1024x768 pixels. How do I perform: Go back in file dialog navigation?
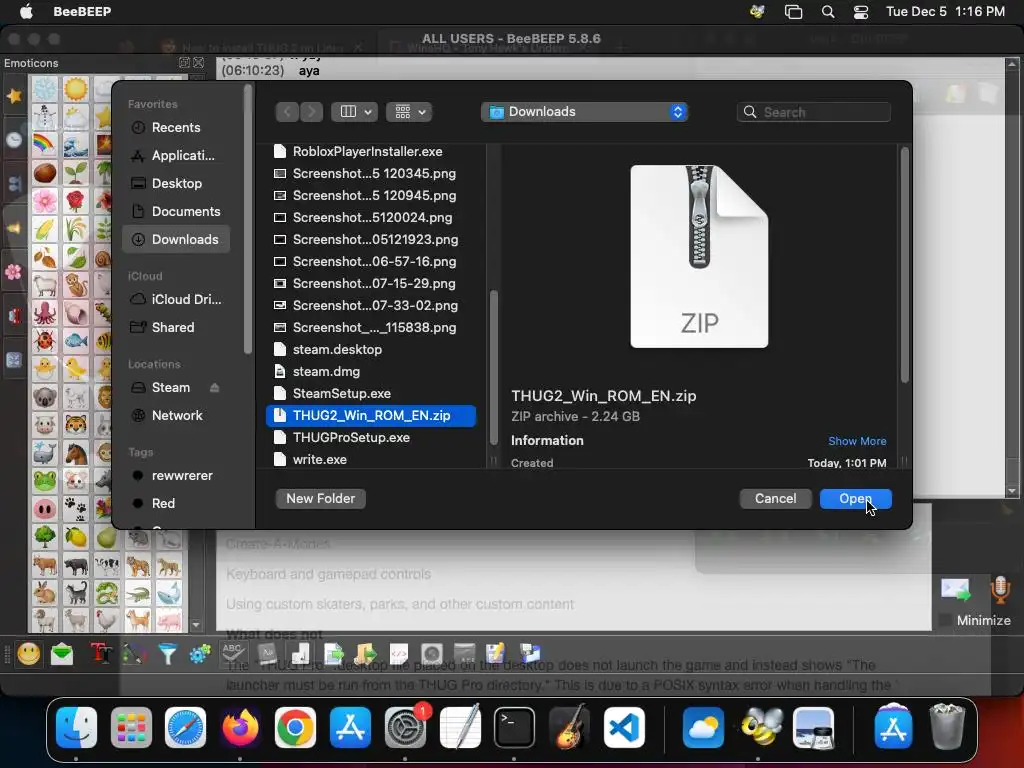(x=287, y=112)
